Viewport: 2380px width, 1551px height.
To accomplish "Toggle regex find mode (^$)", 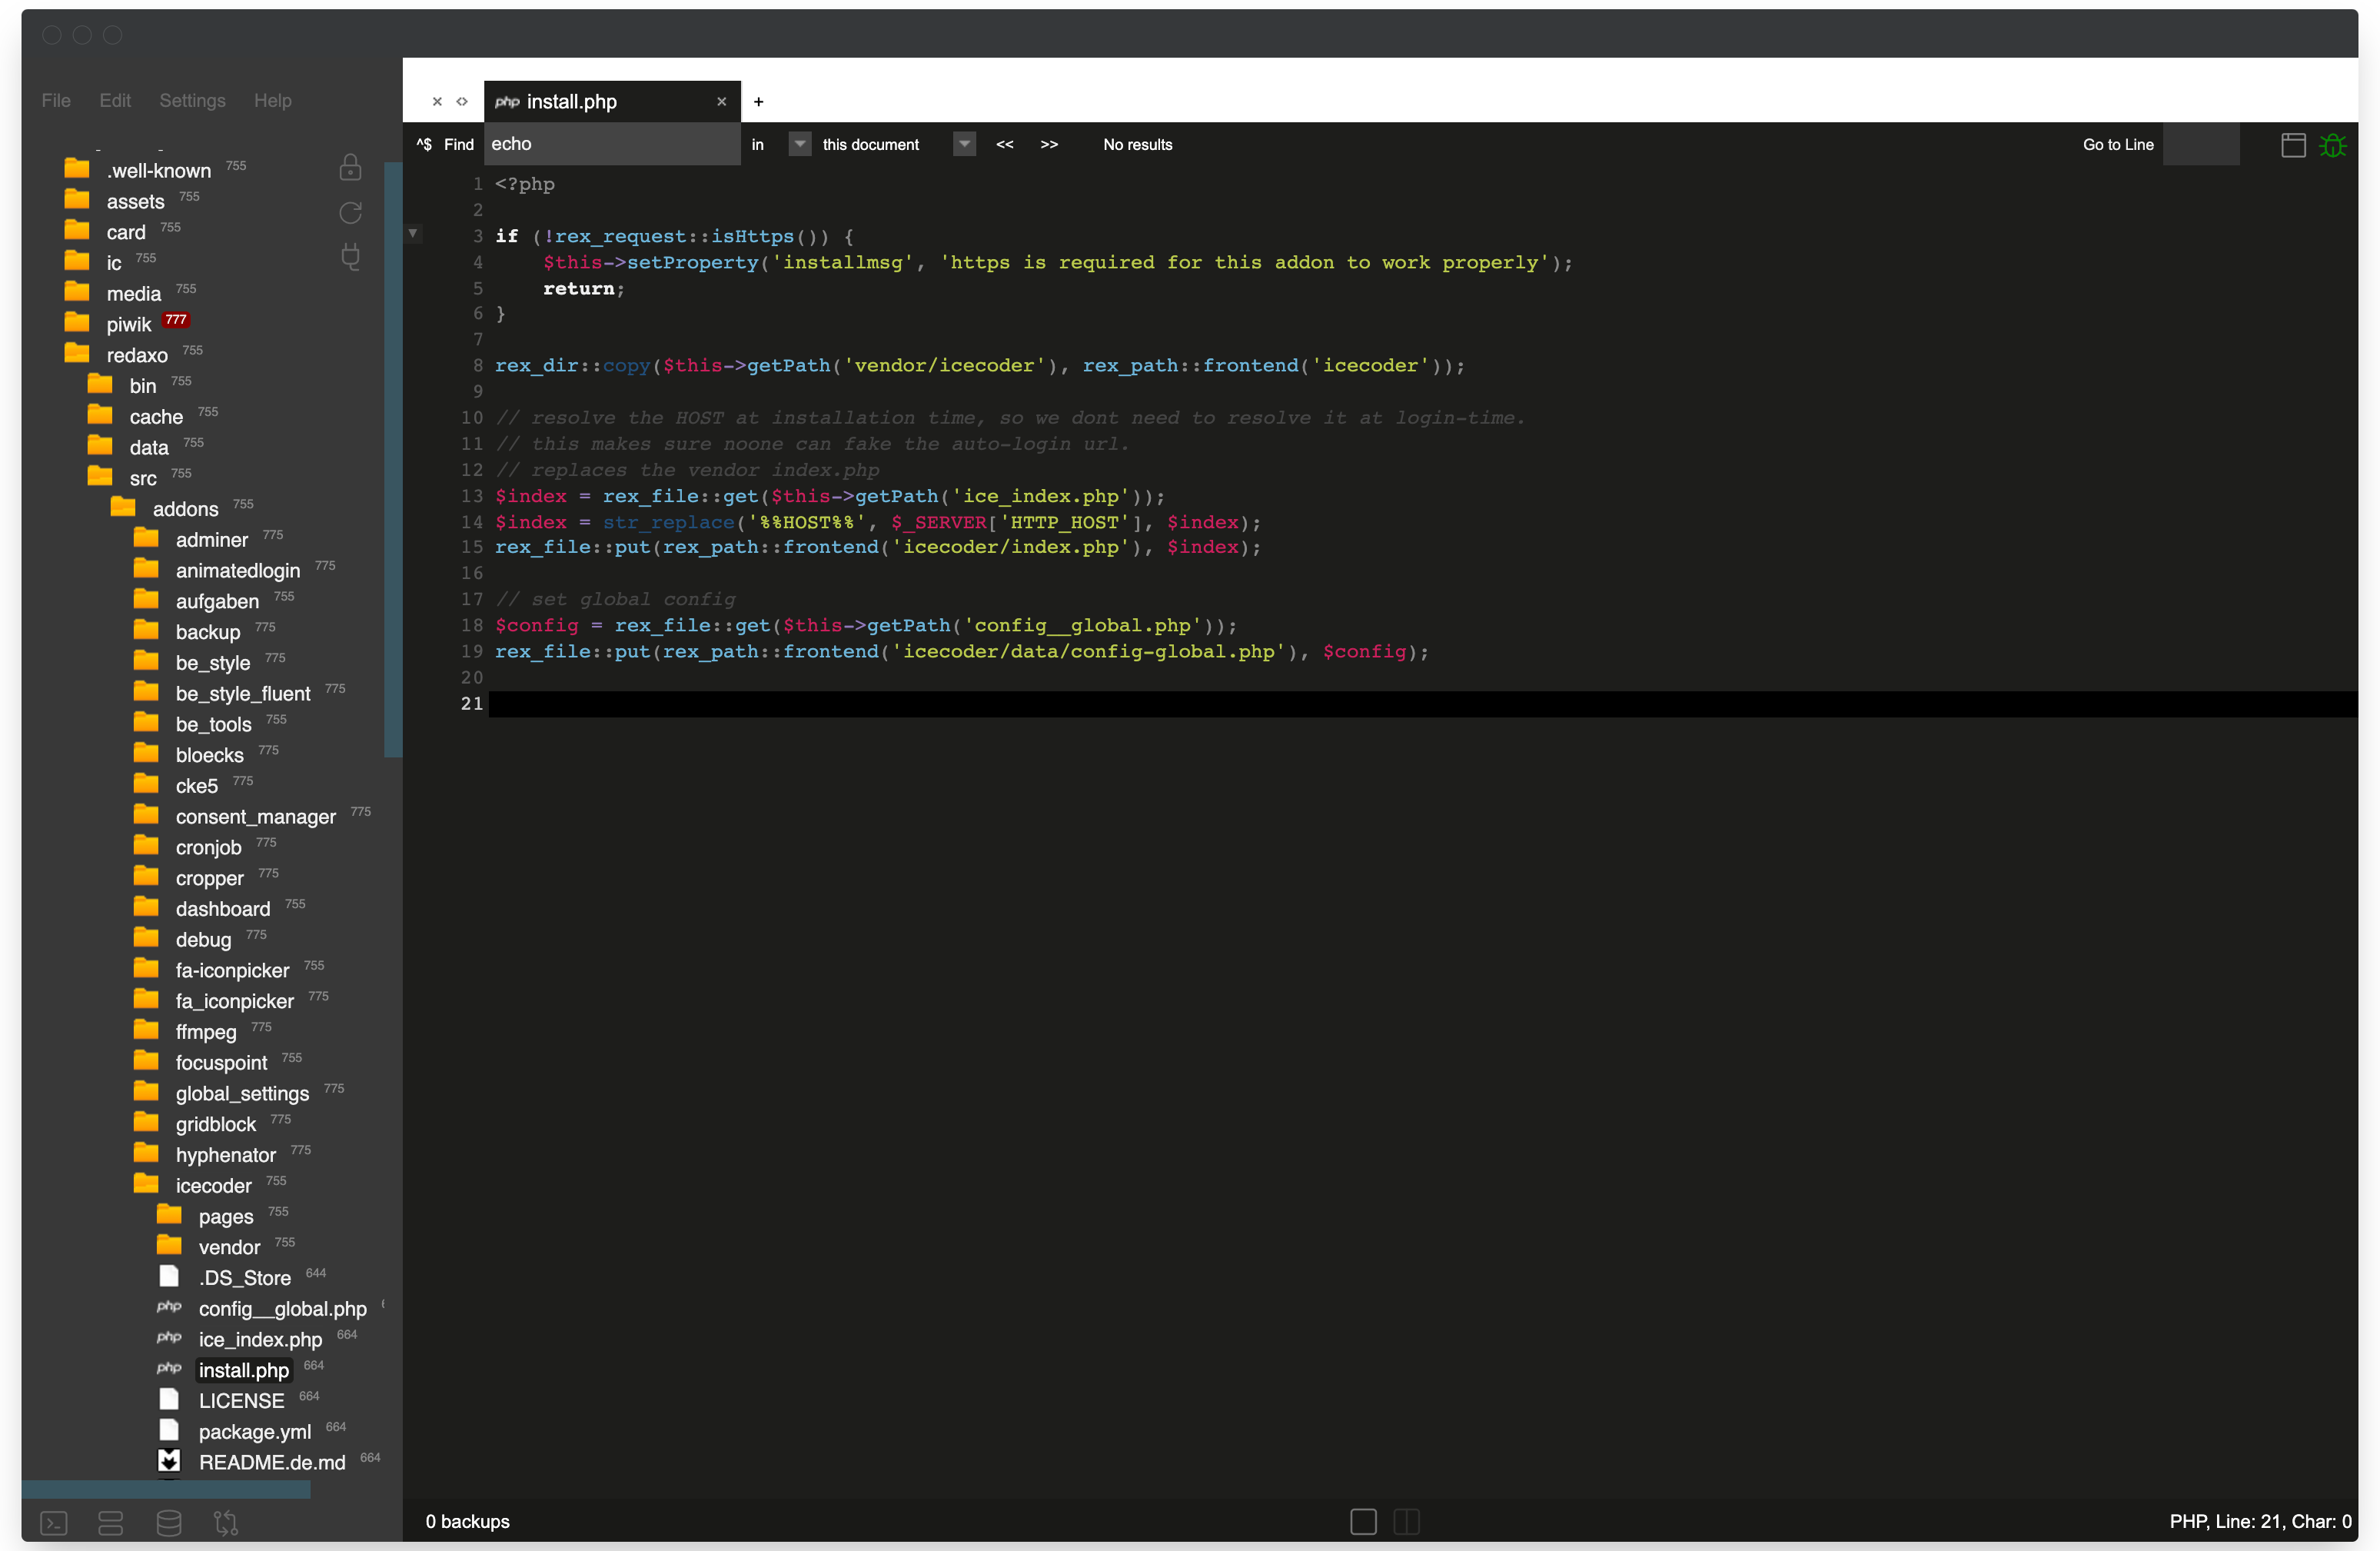I will (x=424, y=145).
